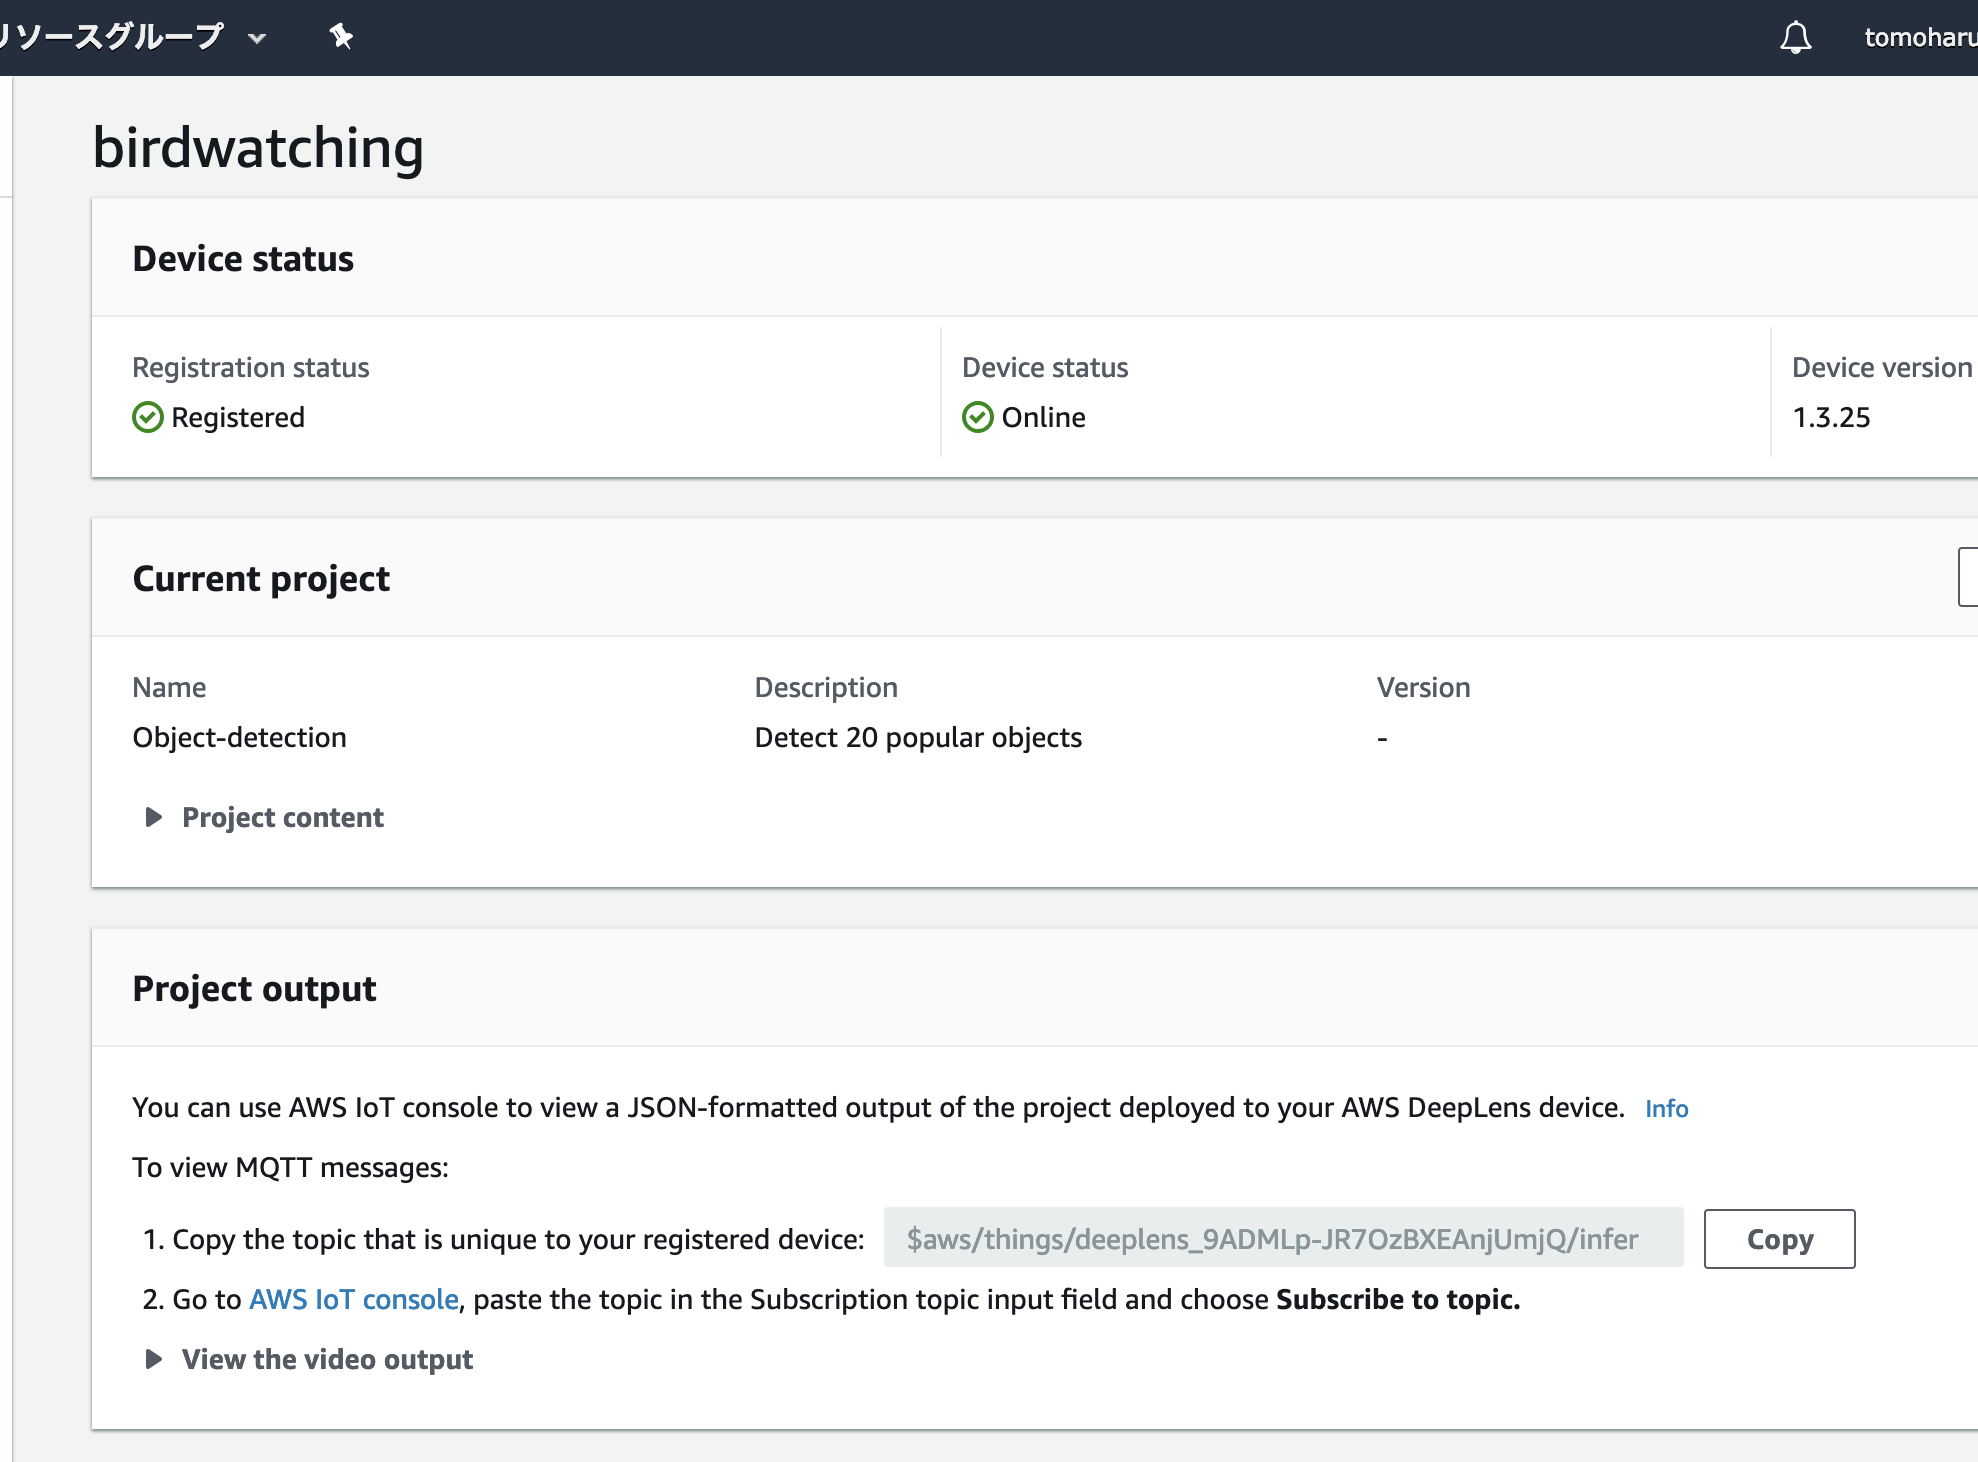Image resolution: width=1978 pixels, height=1462 pixels.
Task: Click the birdwatching device title
Action: [x=258, y=148]
